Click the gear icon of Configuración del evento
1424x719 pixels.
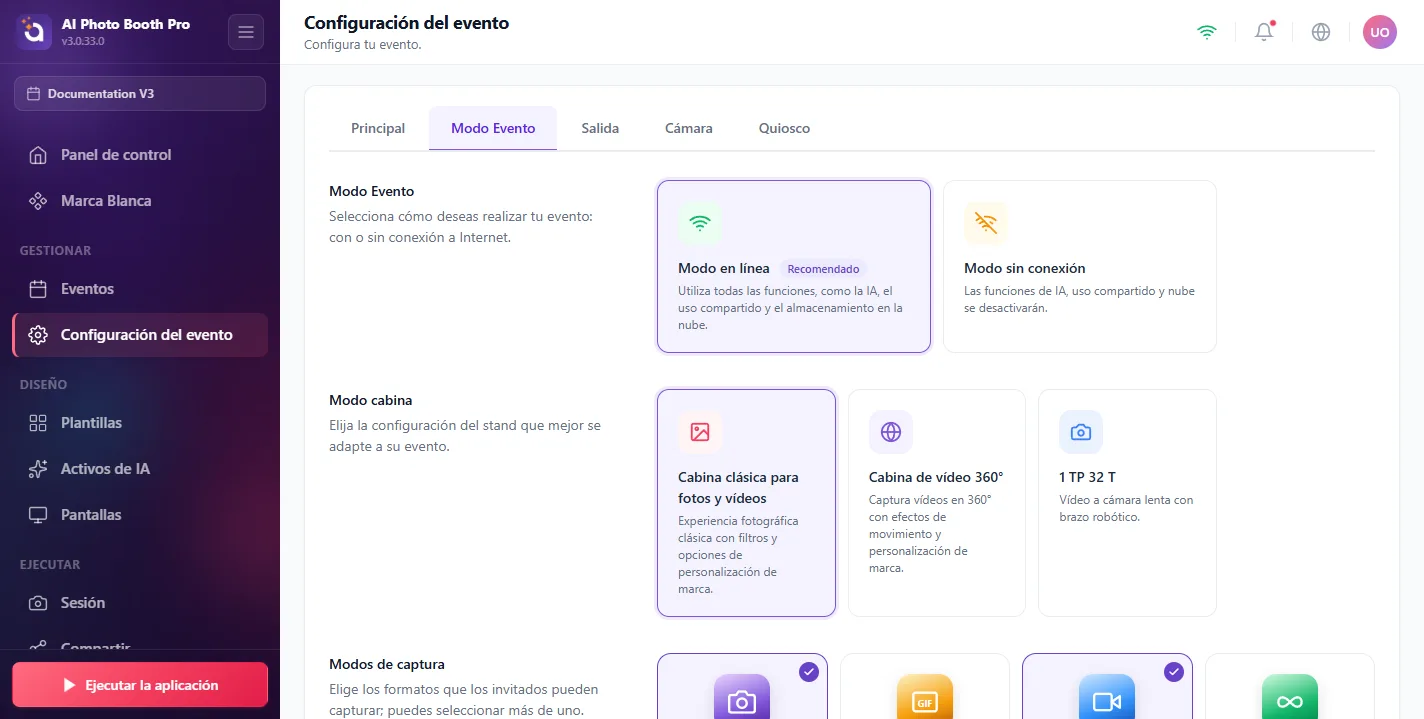(x=38, y=335)
